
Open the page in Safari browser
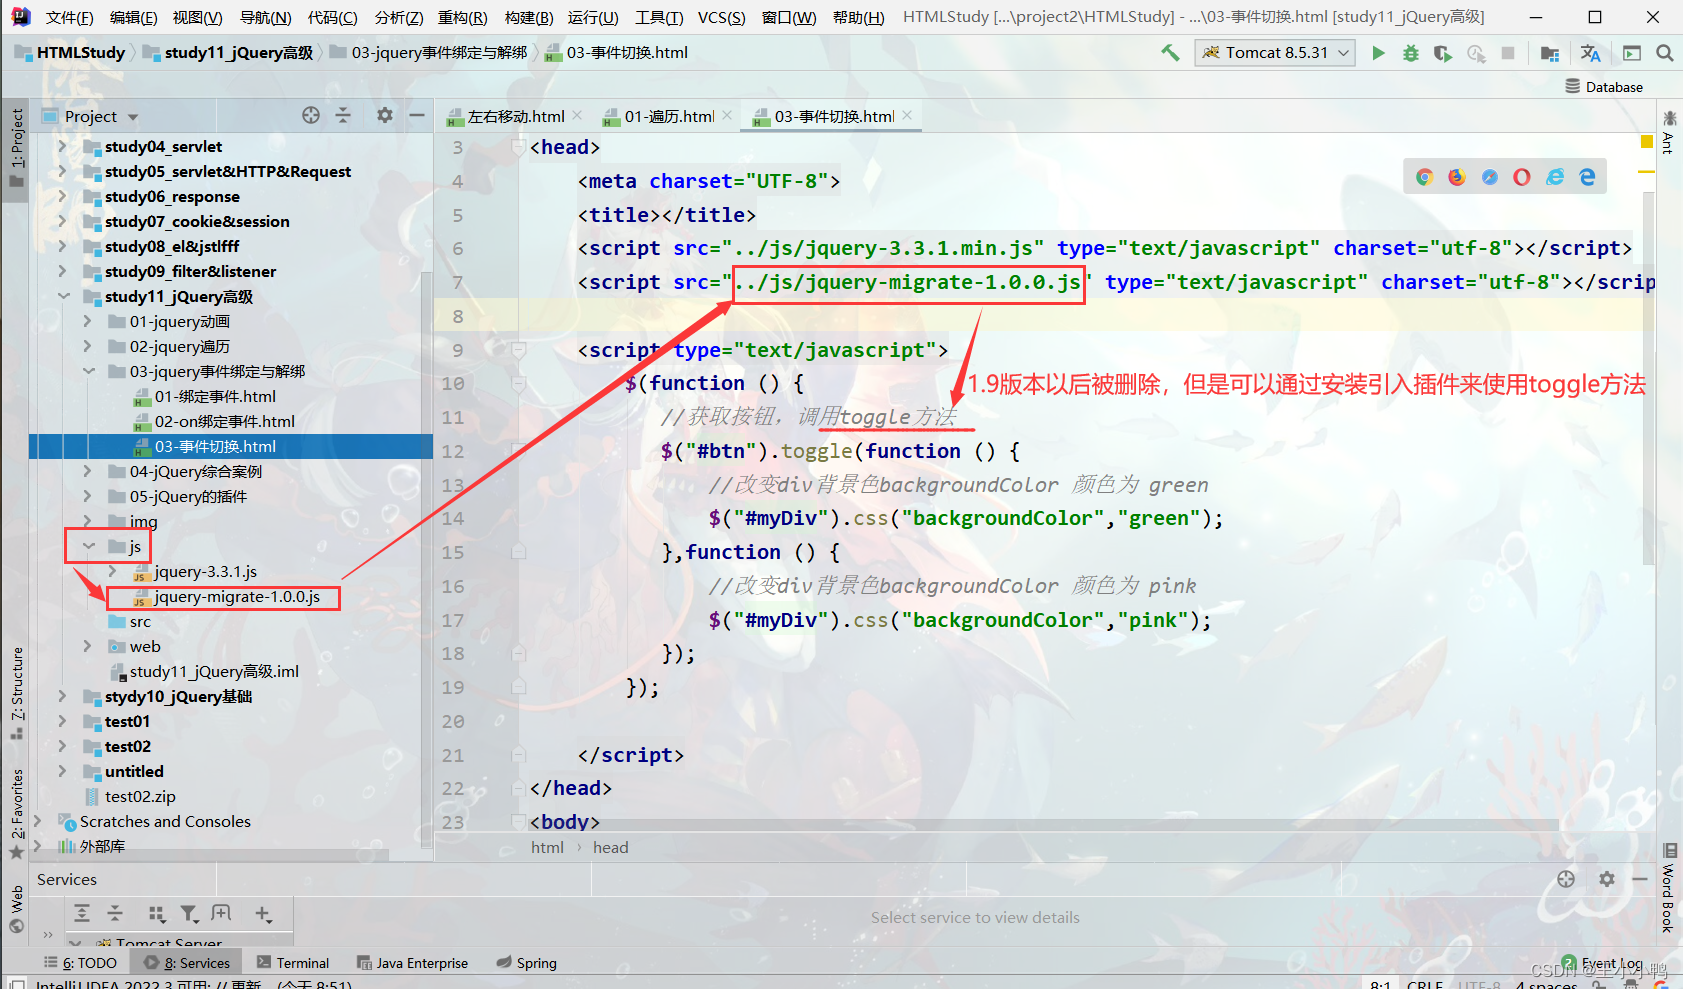tap(1490, 177)
